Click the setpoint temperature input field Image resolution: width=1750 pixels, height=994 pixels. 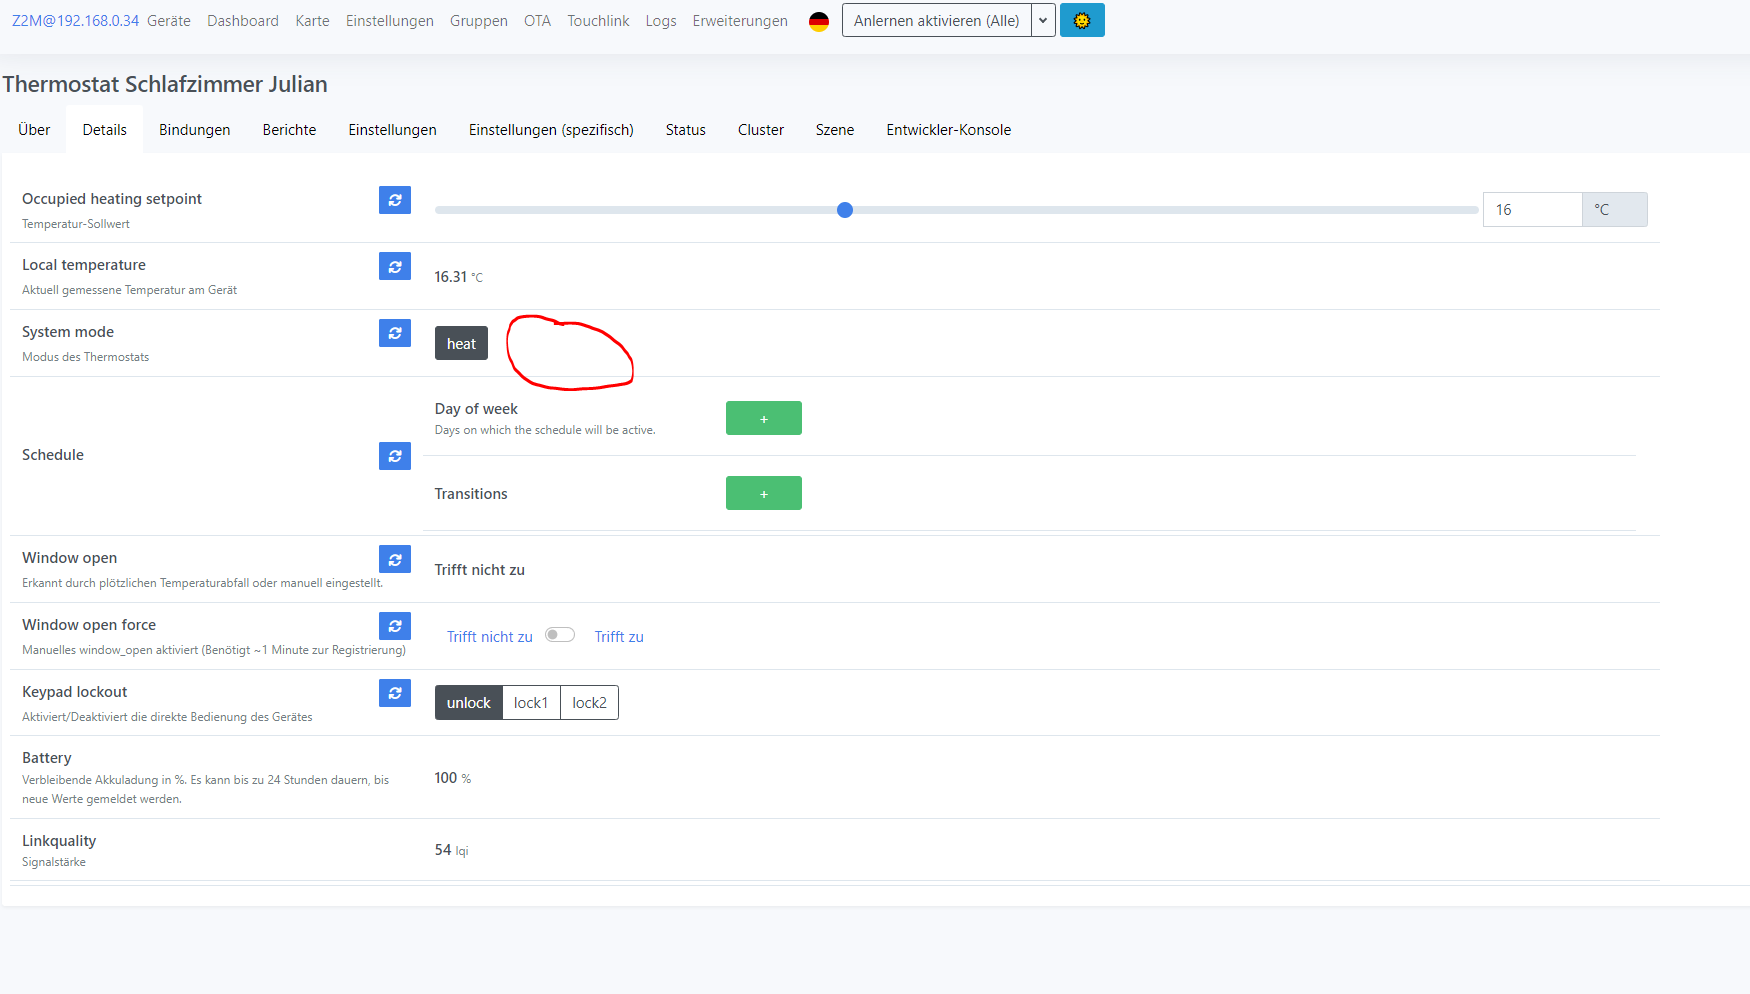tap(1532, 209)
